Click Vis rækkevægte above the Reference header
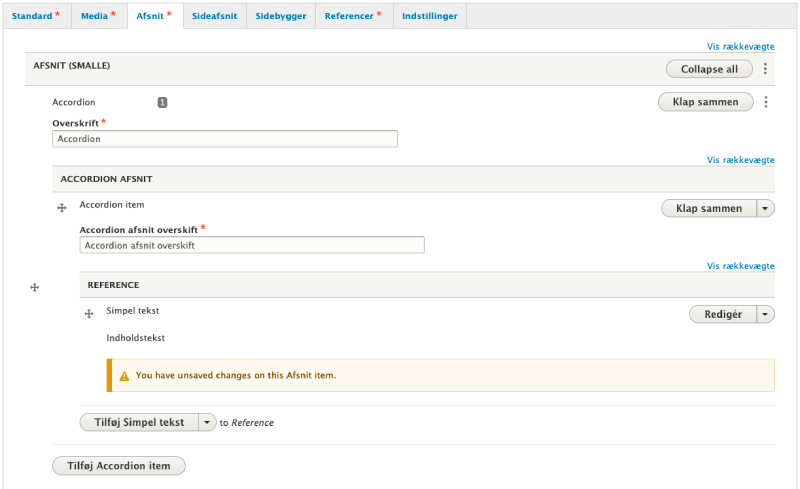The width and height of the screenshot is (800, 489). [x=740, y=266]
